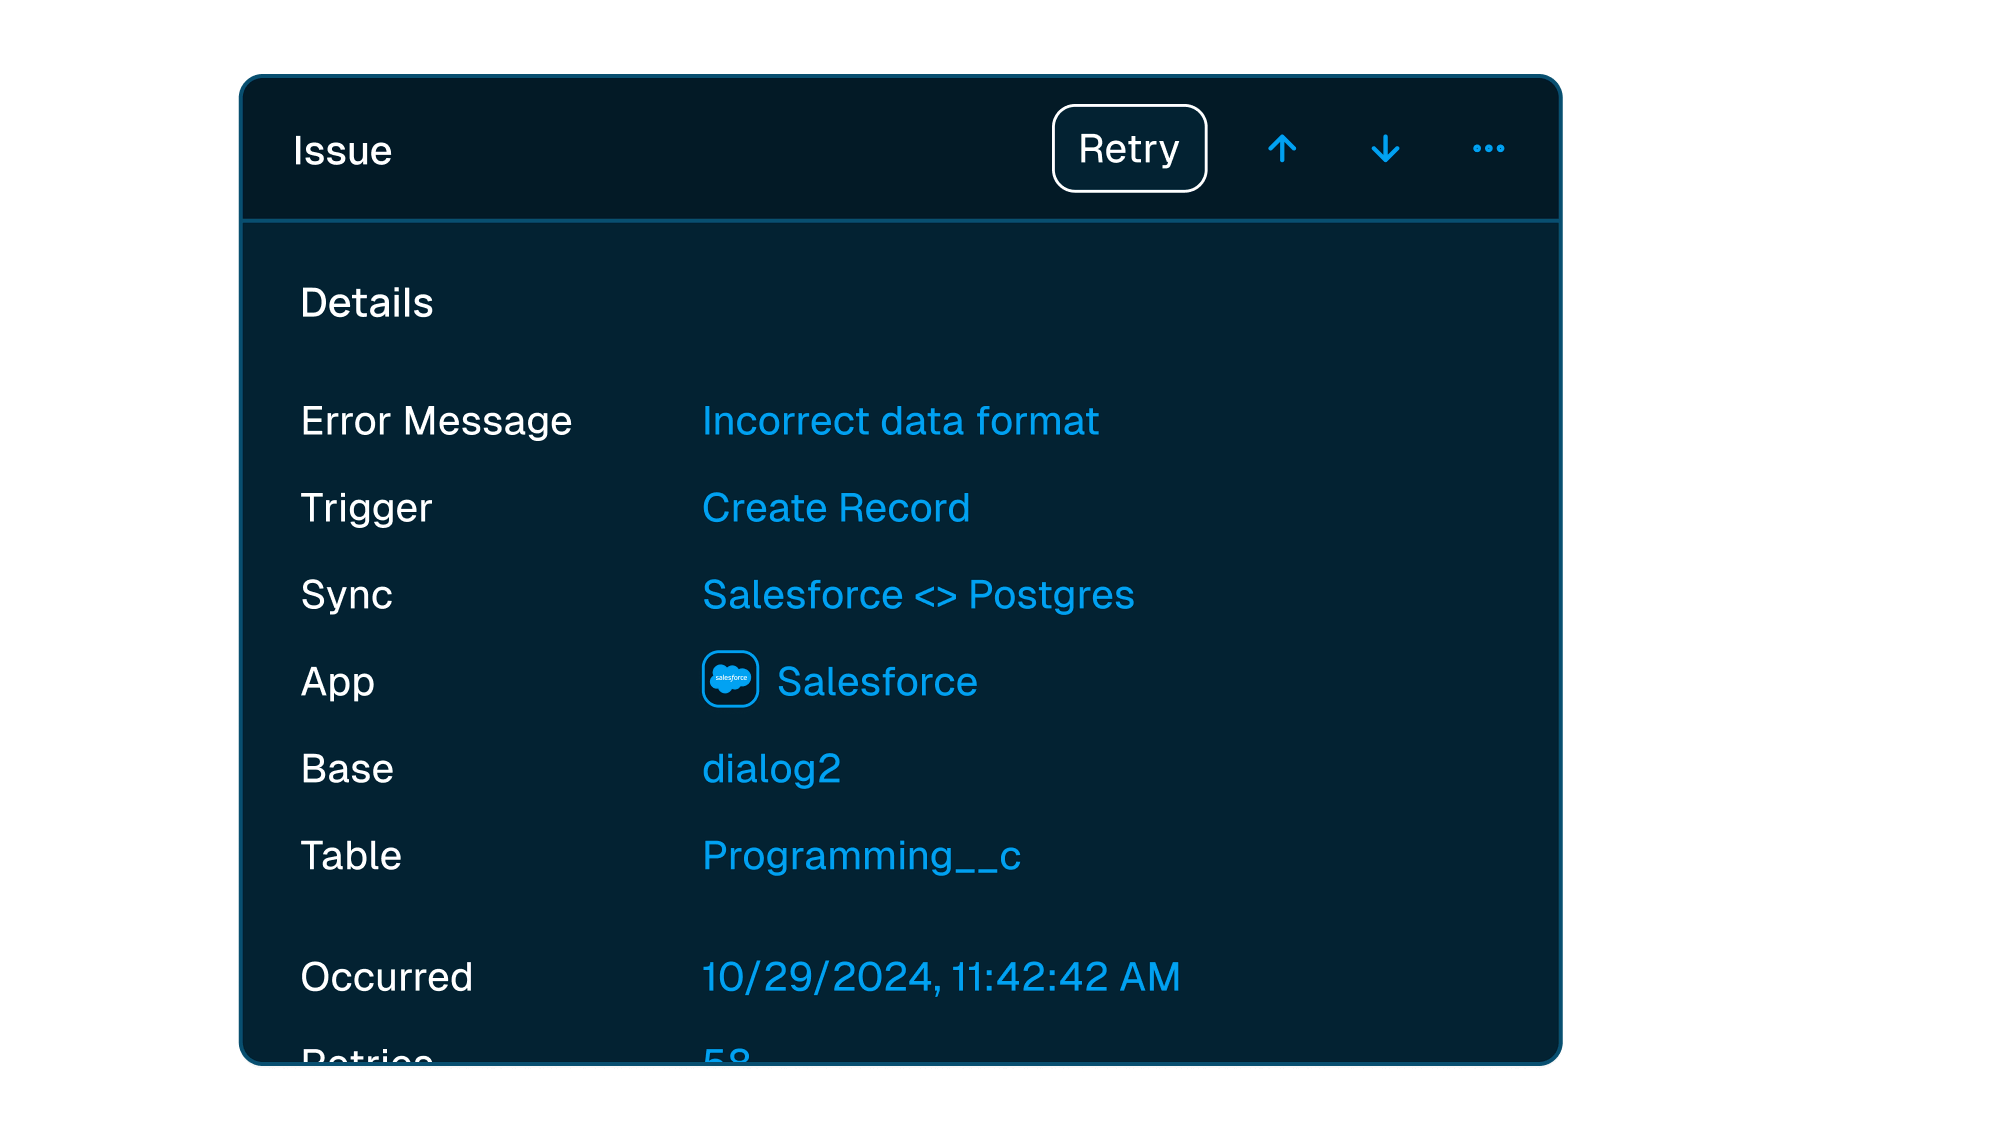Click the Issue panel title
This screenshot has height=1140, width=2000.
[x=342, y=151]
